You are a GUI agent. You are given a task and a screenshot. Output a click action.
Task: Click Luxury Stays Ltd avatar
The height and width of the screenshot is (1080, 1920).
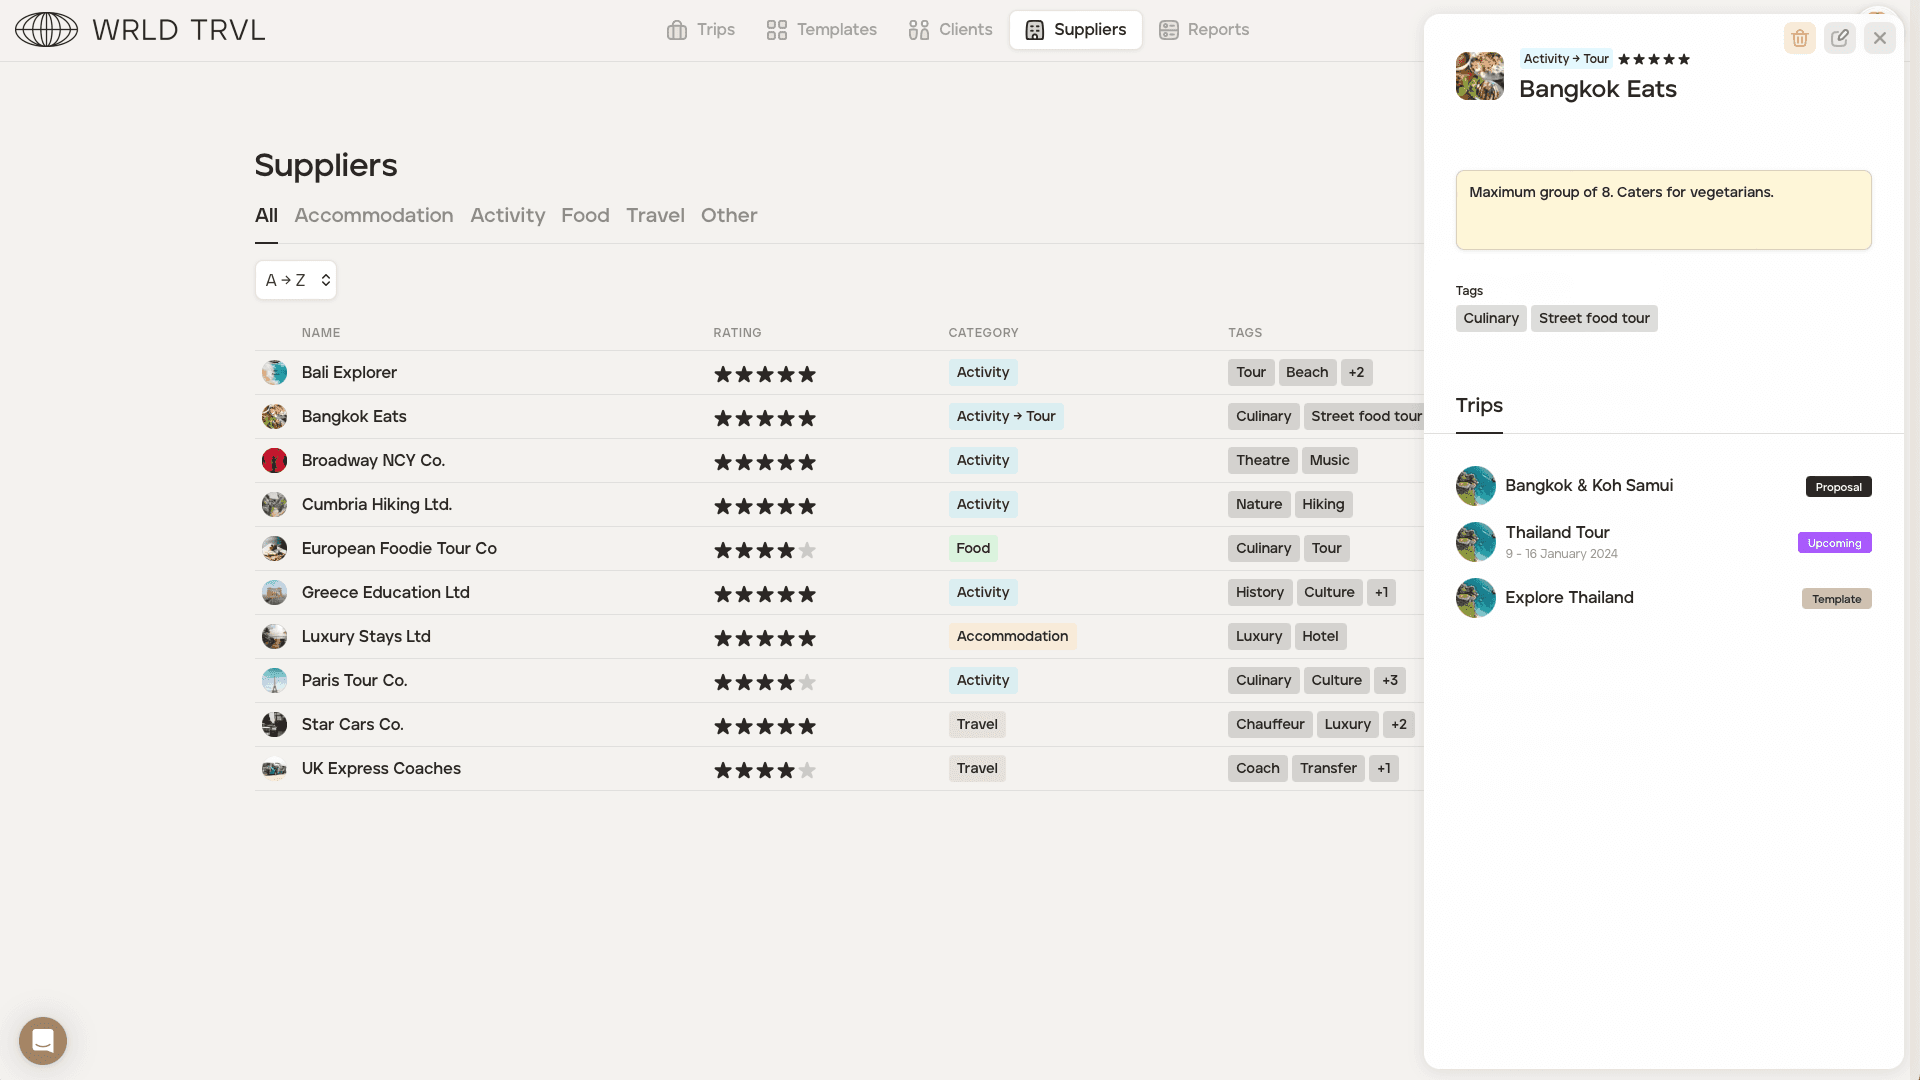(x=274, y=637)
